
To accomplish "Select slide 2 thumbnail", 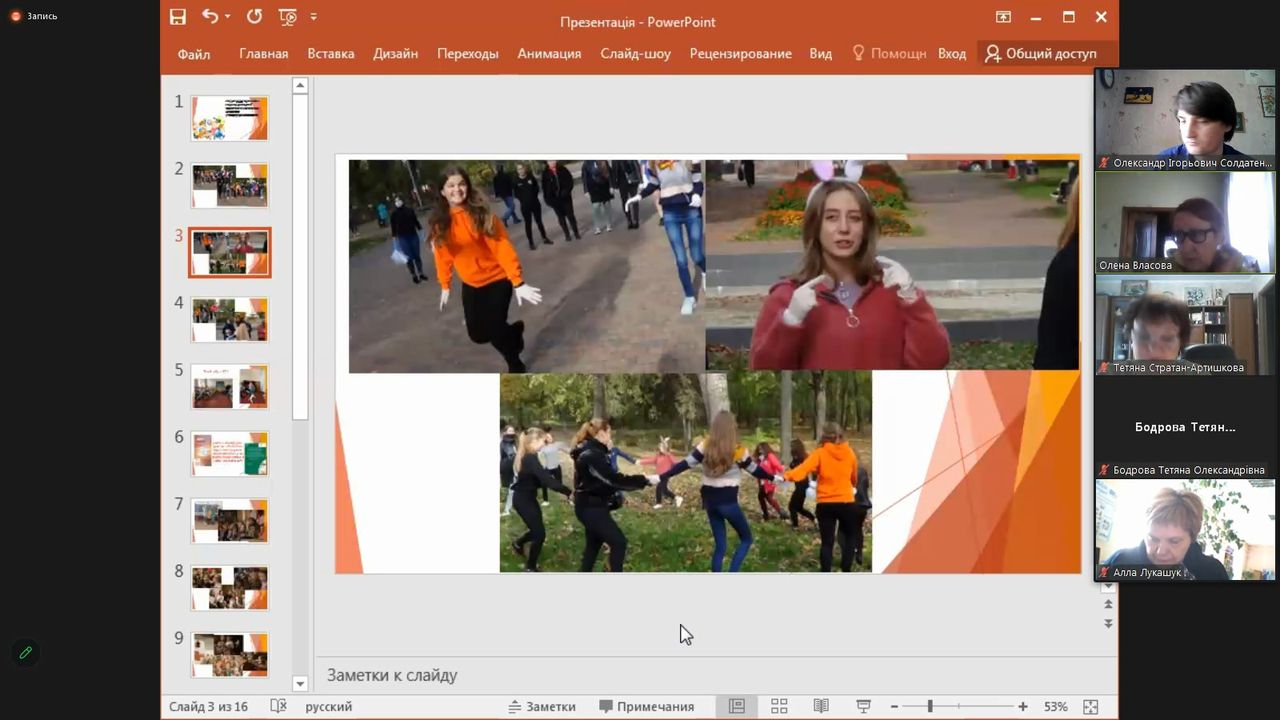I will point(230,185).
